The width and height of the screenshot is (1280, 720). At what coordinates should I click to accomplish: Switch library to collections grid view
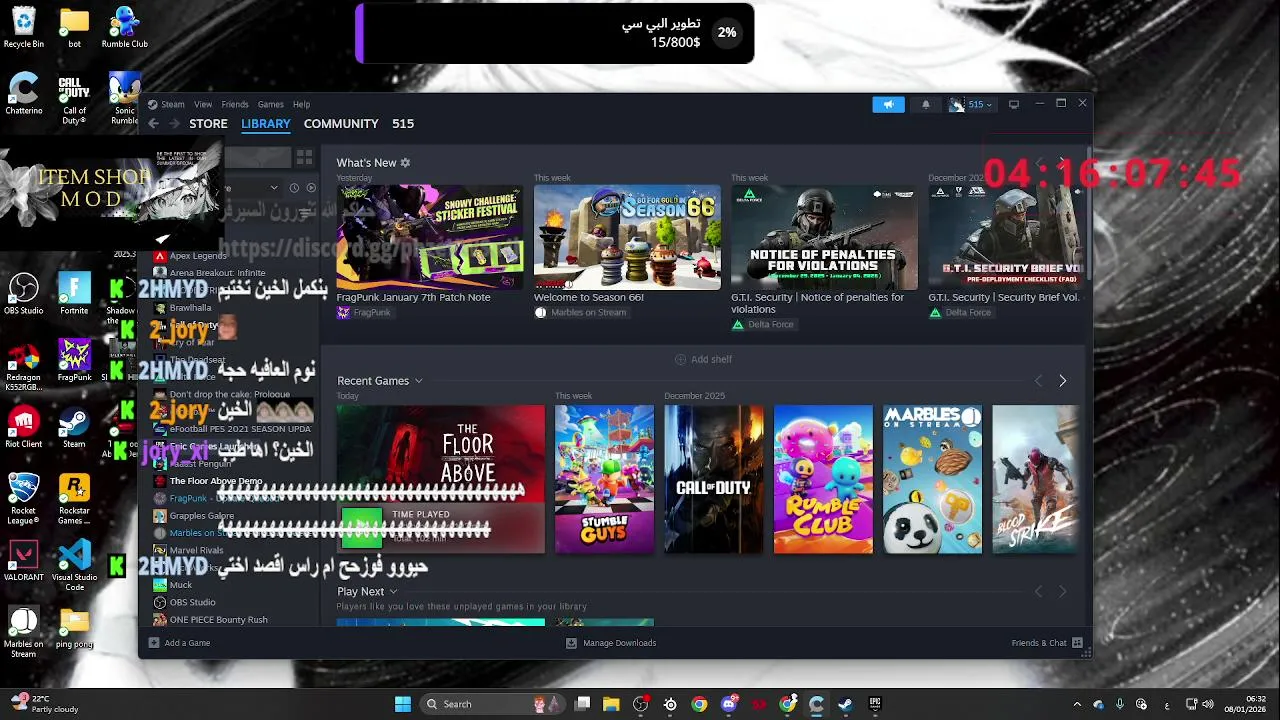click(304, 158)
